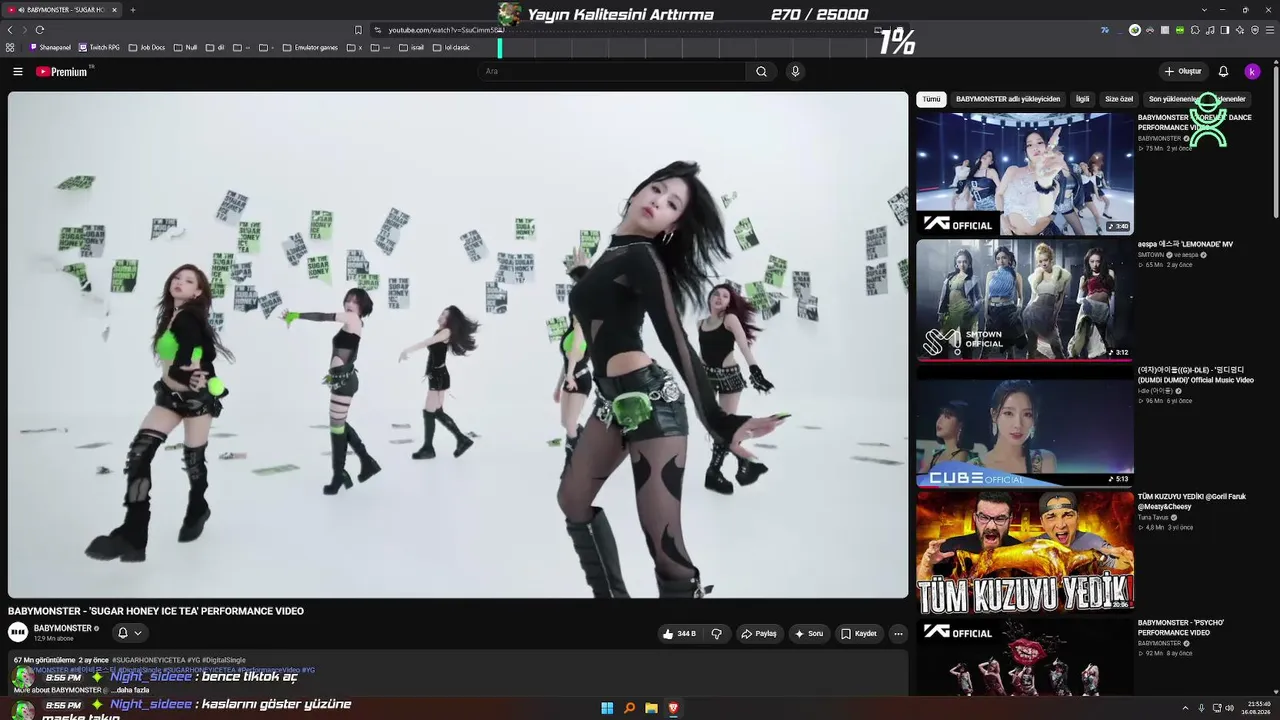Viewport: 1280px width, 720px height.
Task: Click the #SUGARHONEYICETEA hashtag
Action: [x=148, y=660]
